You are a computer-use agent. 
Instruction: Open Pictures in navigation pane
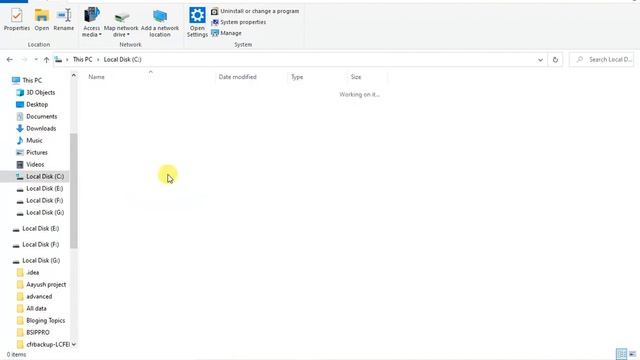pyautogui.click(x=37, y=153)
